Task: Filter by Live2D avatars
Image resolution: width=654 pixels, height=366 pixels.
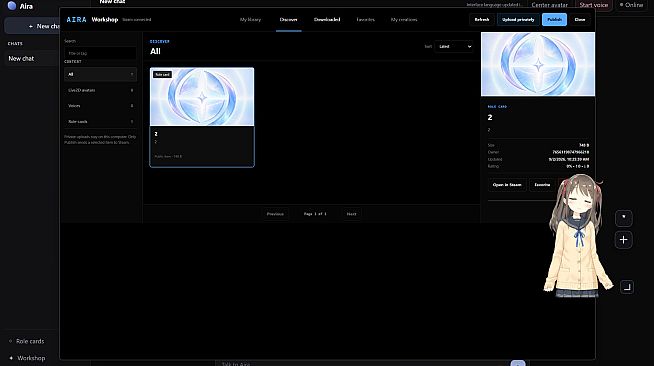Action: [x=100, y=90]
